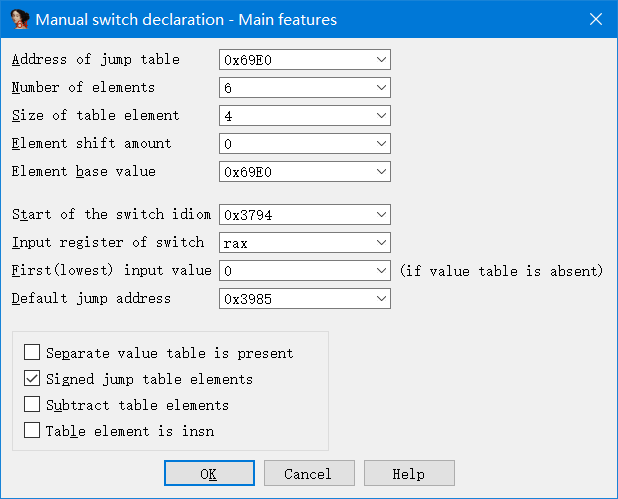Open the Element shift amount dropdown list
Screen dimensions: 618x499
(381, 144)
